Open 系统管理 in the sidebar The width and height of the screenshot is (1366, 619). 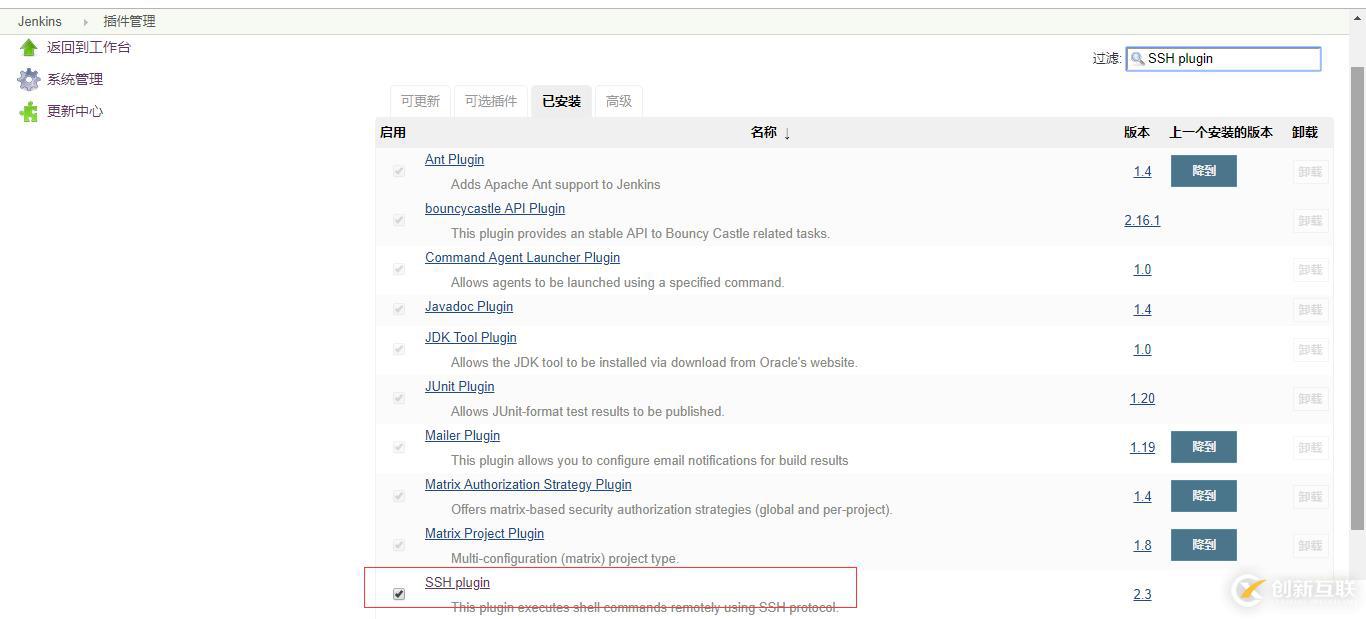[x=75, y=79]
